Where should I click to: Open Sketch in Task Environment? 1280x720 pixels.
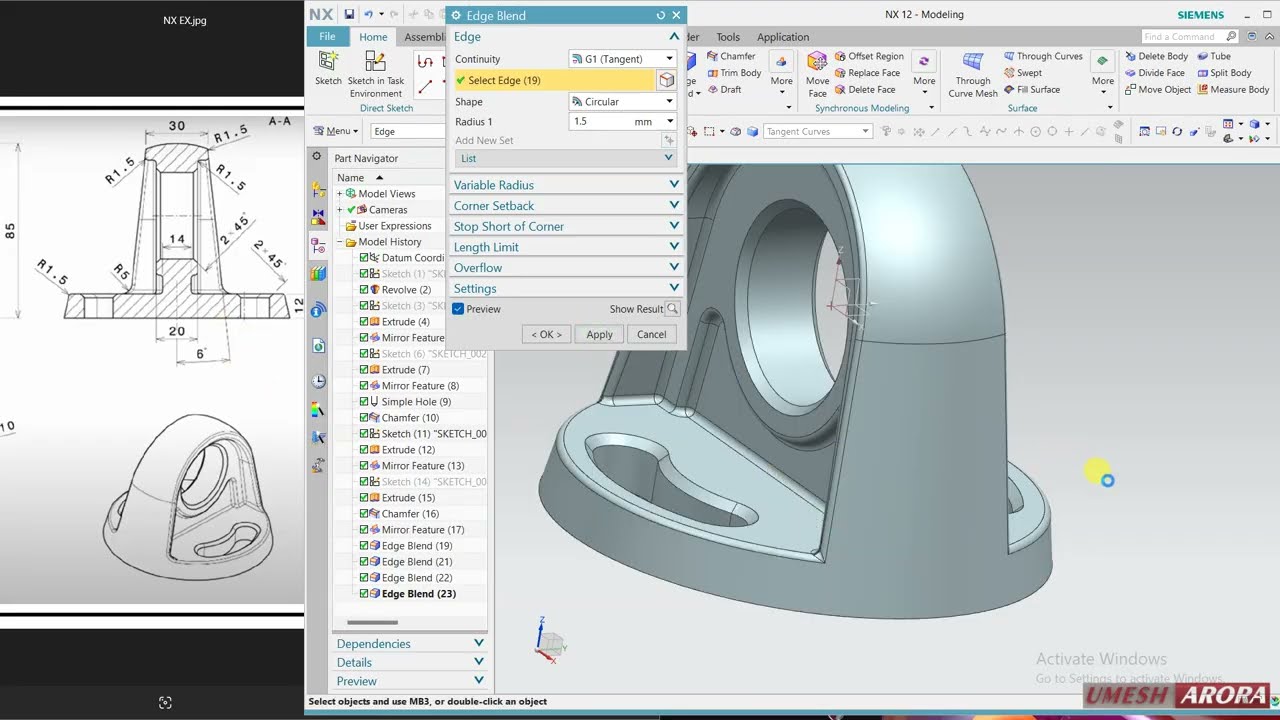point(376,74)
